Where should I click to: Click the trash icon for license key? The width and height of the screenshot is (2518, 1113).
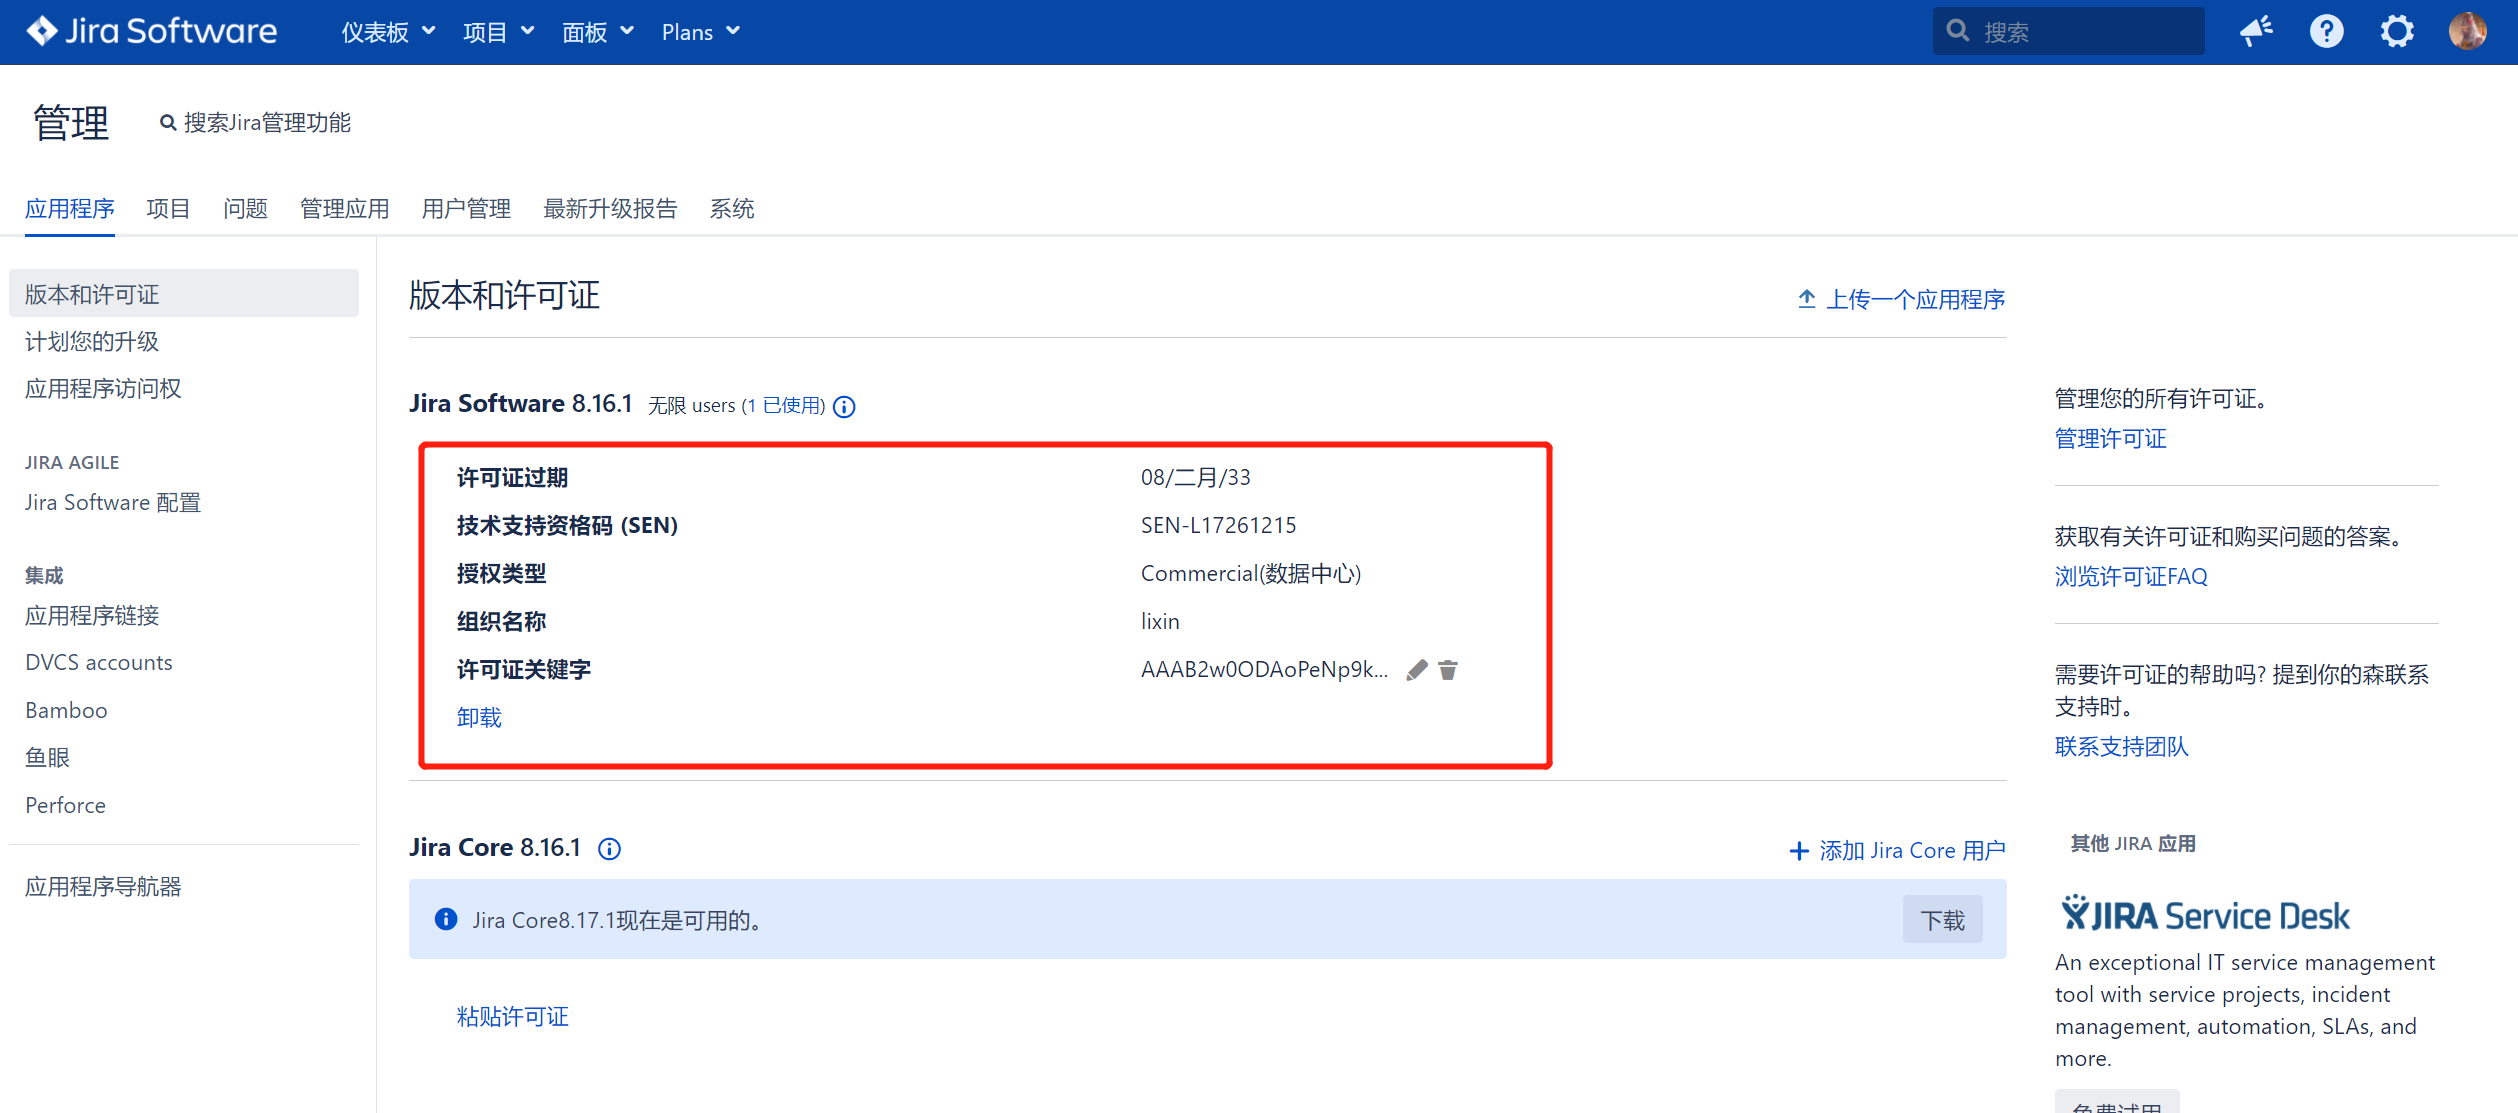point(1448,670)
